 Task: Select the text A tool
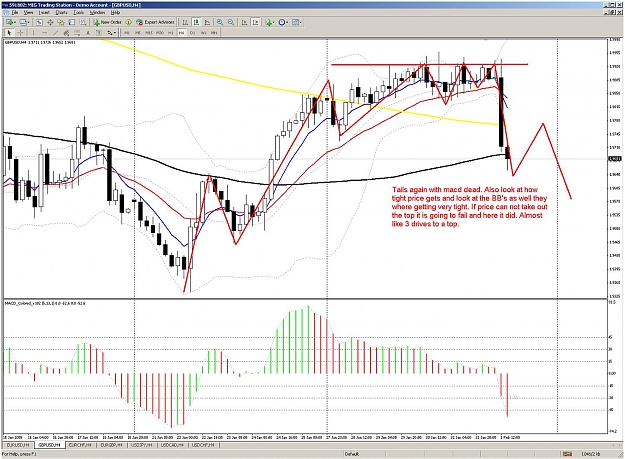click(x=88, y=33)
